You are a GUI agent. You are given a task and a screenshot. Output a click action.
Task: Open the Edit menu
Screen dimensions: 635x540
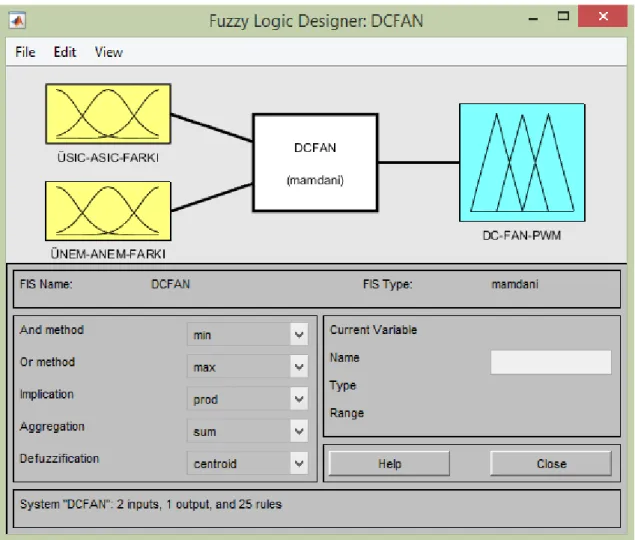(x=65, y=52)
